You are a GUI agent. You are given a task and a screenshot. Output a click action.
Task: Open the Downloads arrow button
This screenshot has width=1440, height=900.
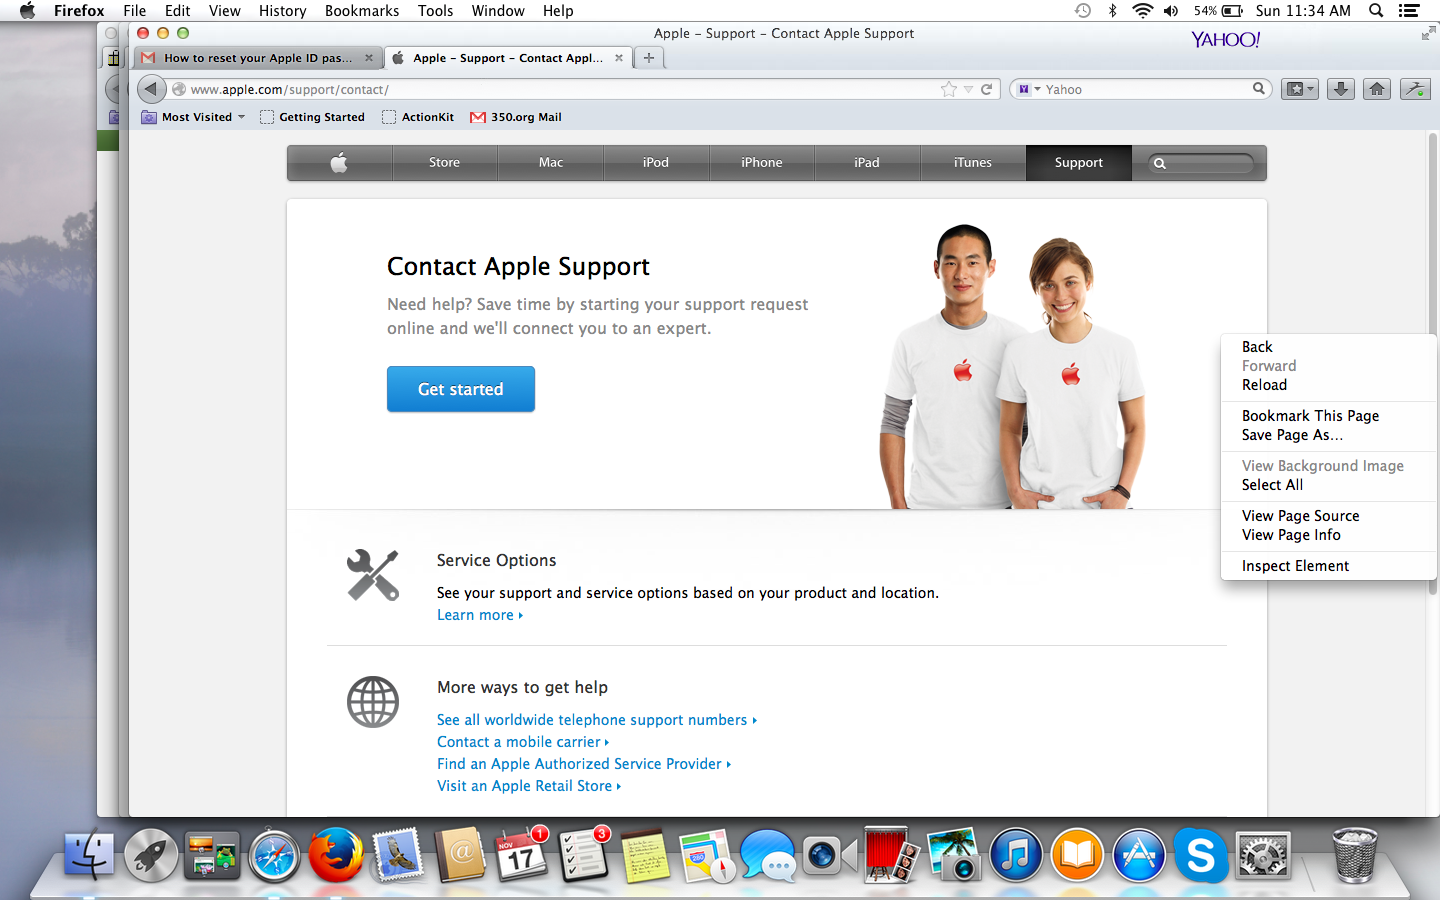pos(1341,89)
